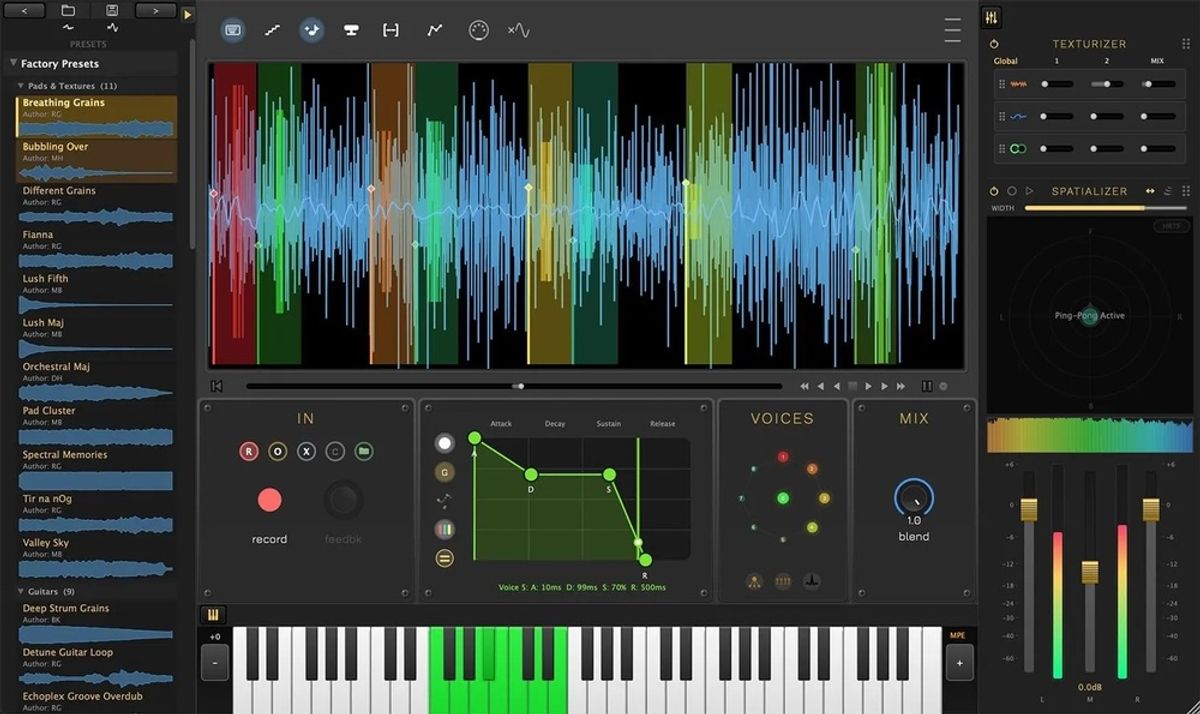The width and height of the screenshot is (1200, 714).
Task: Adjust the noise texture MIX slider
Action: (1159, 85)
